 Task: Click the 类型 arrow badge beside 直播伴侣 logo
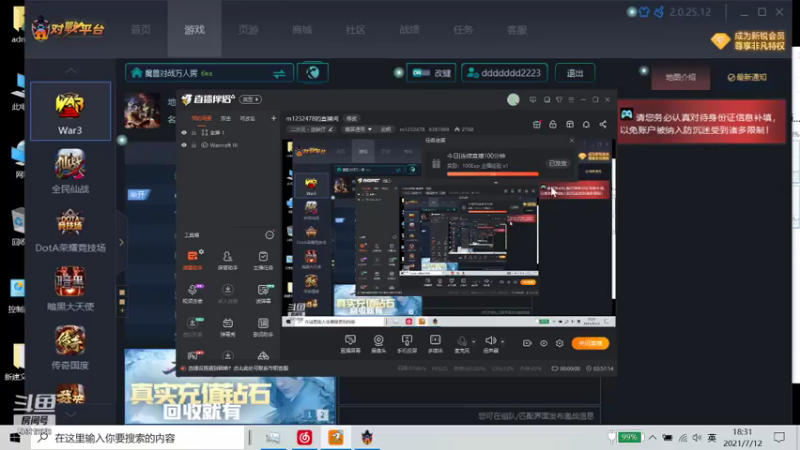point(251,99)
